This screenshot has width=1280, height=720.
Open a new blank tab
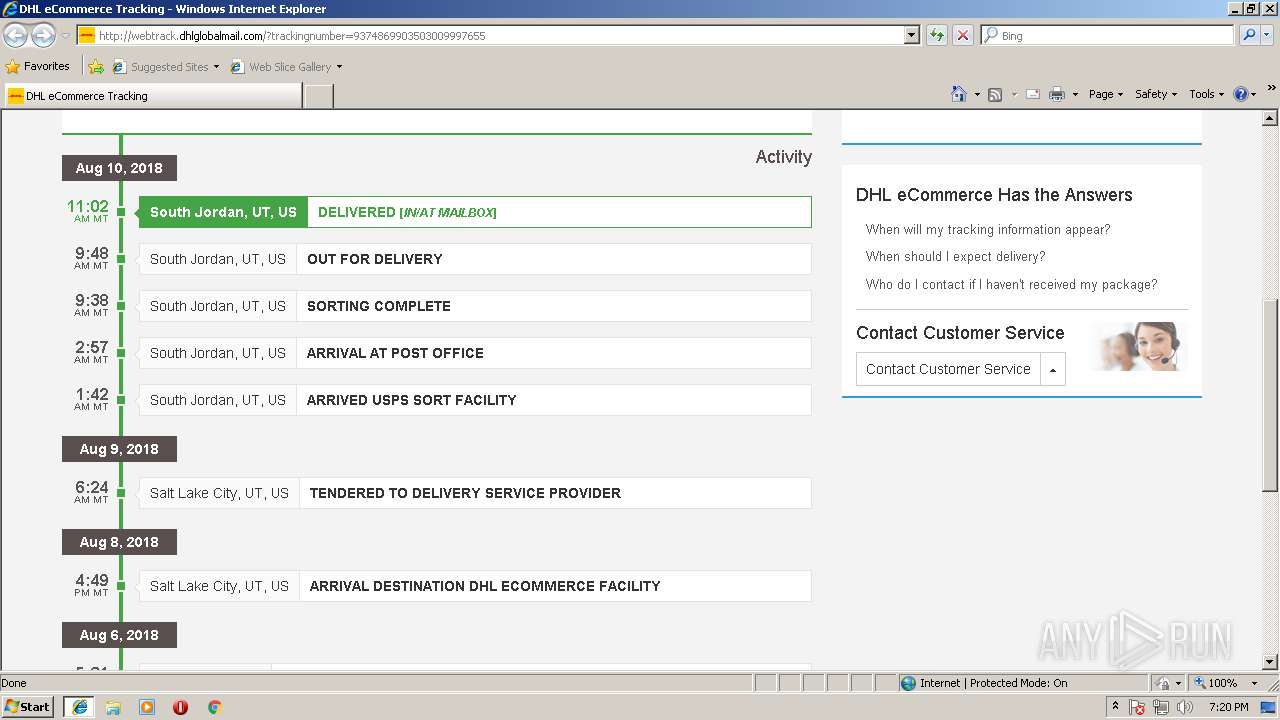click(318, 96)
